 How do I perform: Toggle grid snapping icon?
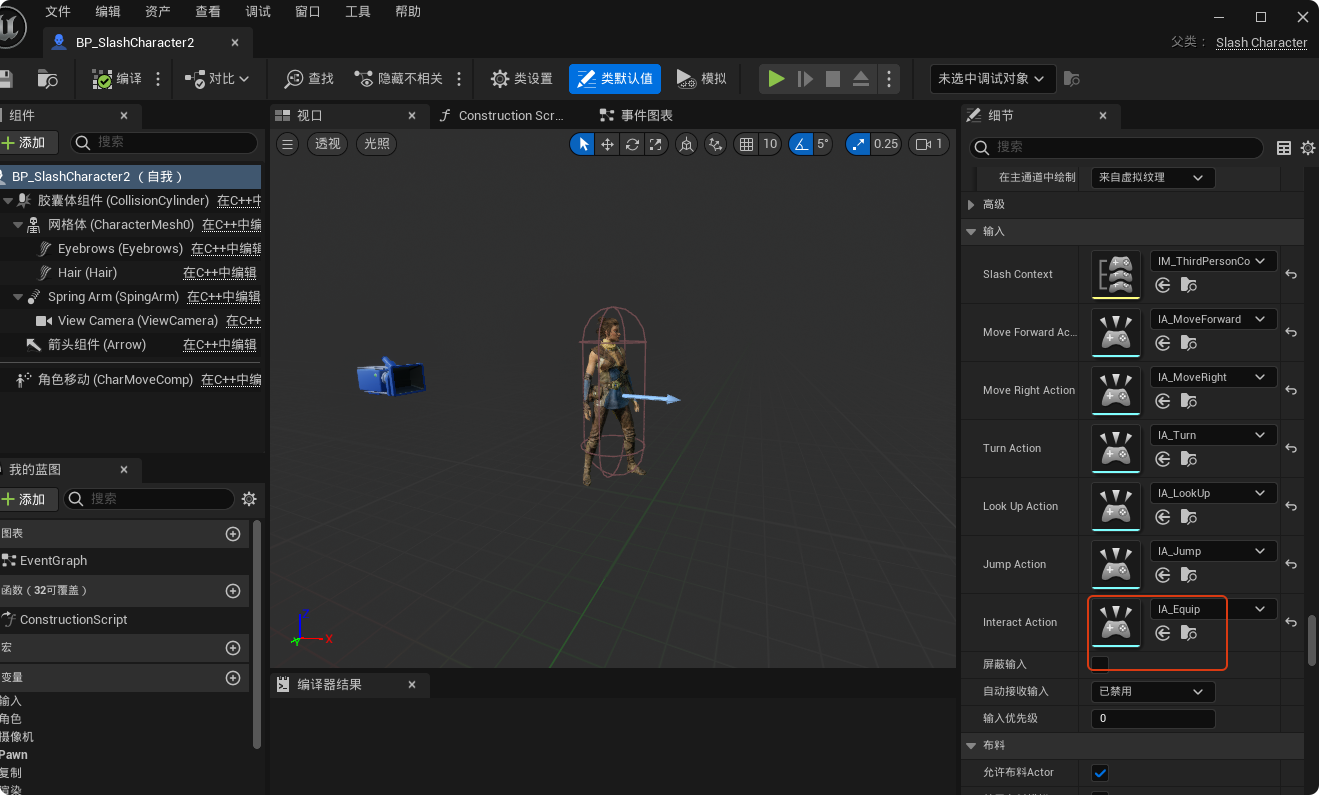[746, 144]
